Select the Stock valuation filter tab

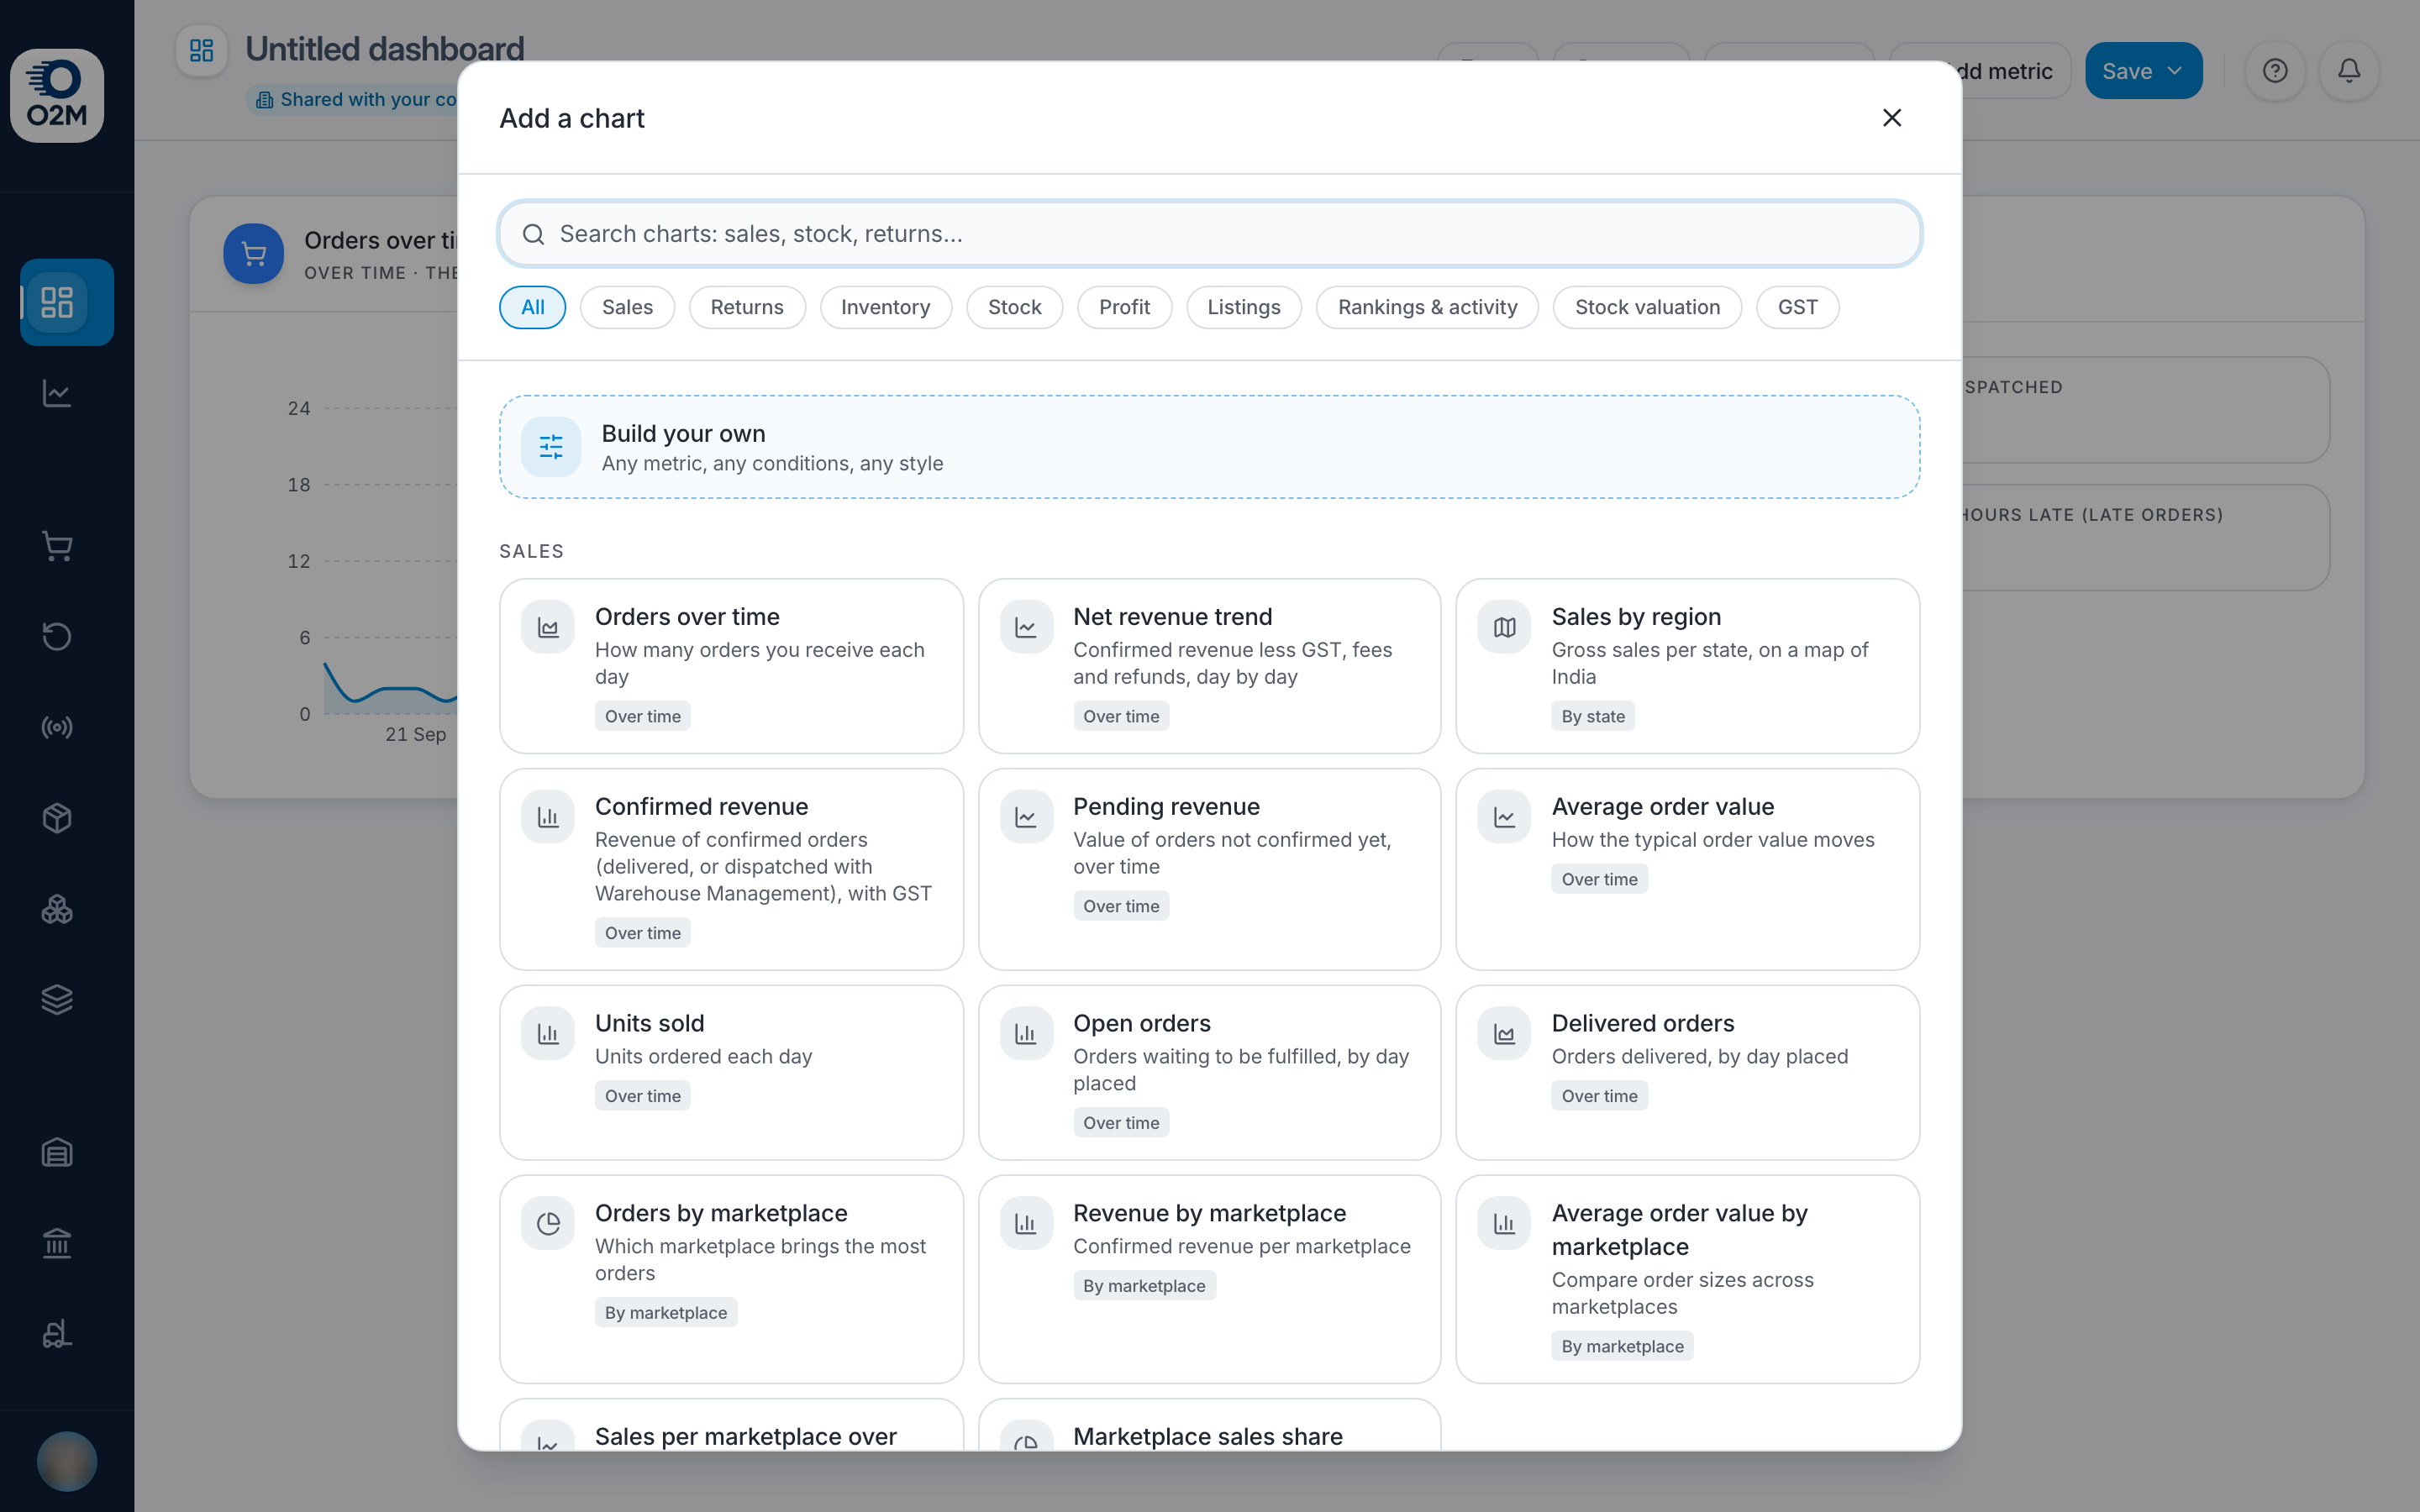(1647, 307)
